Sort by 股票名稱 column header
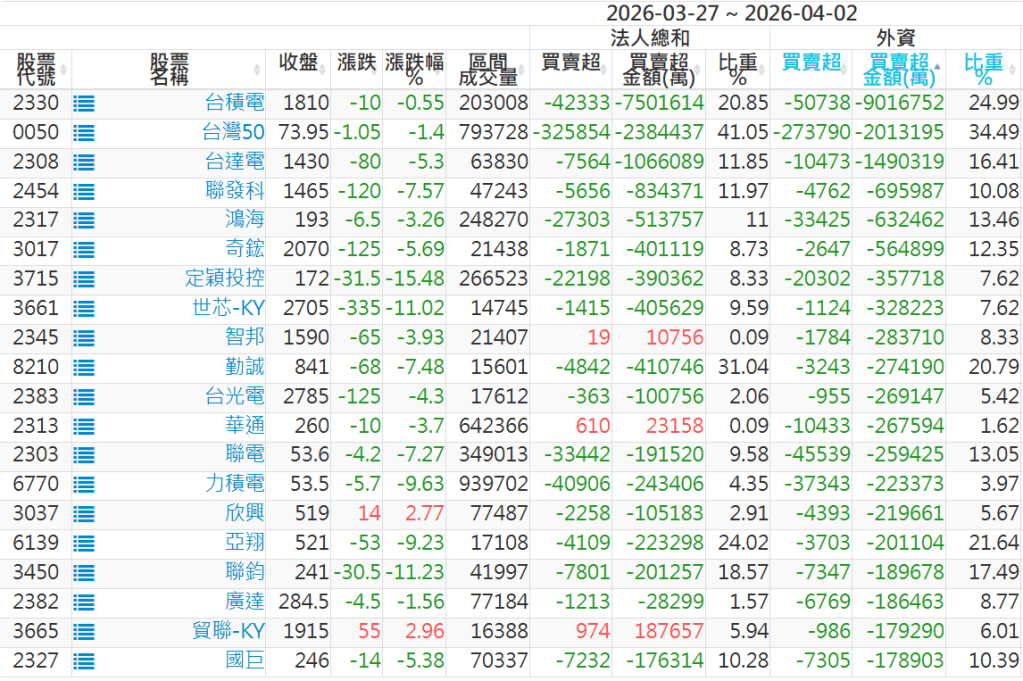This screenshot has width=1023, height=681. 169,69
